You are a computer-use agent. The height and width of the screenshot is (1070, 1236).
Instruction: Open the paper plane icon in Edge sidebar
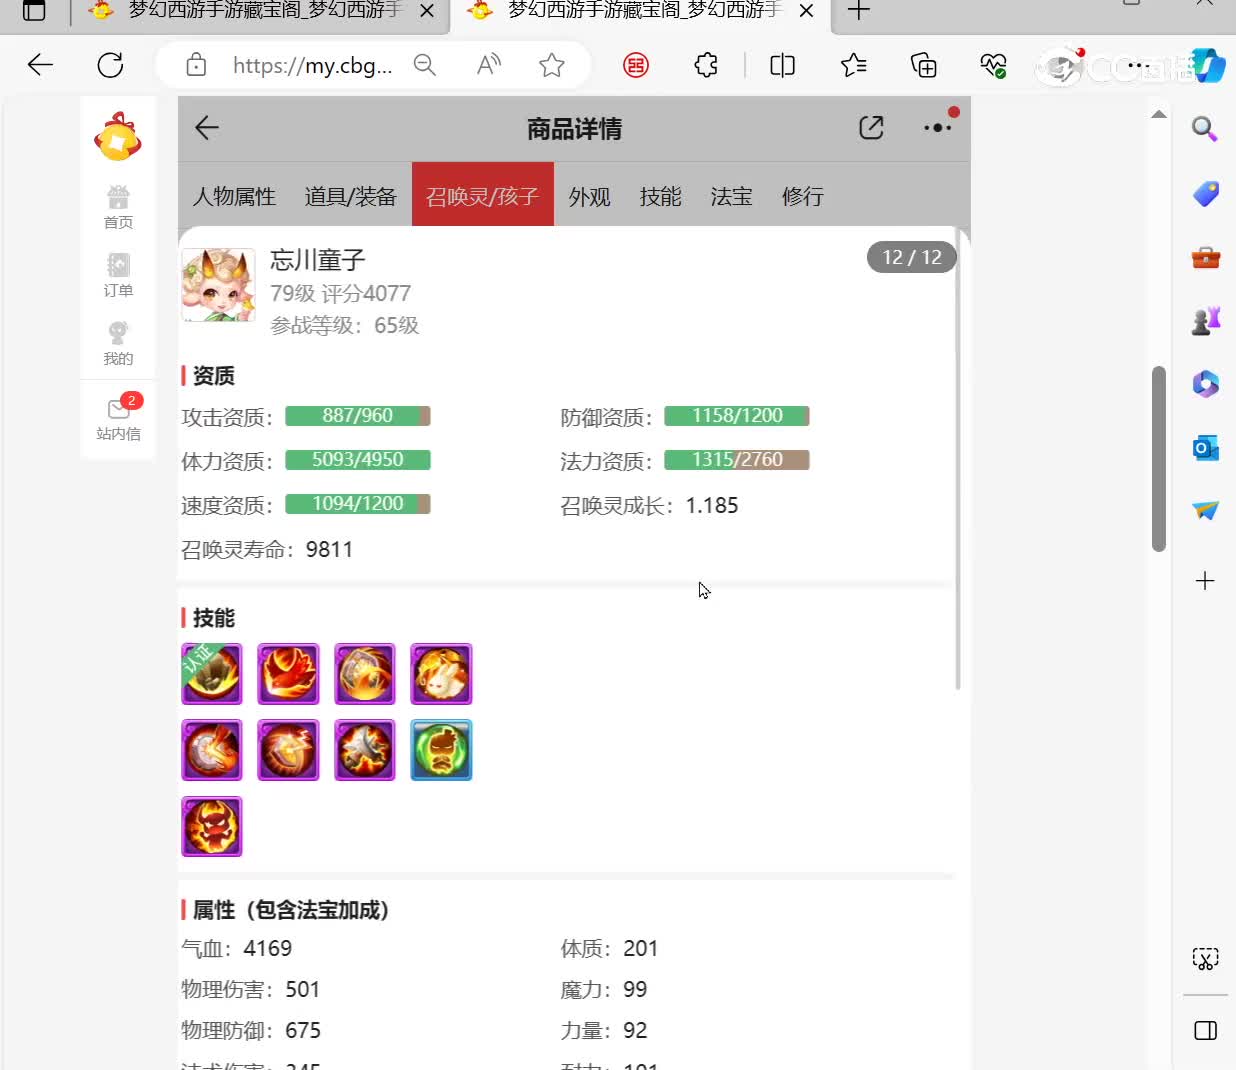tap(1205, 510)
